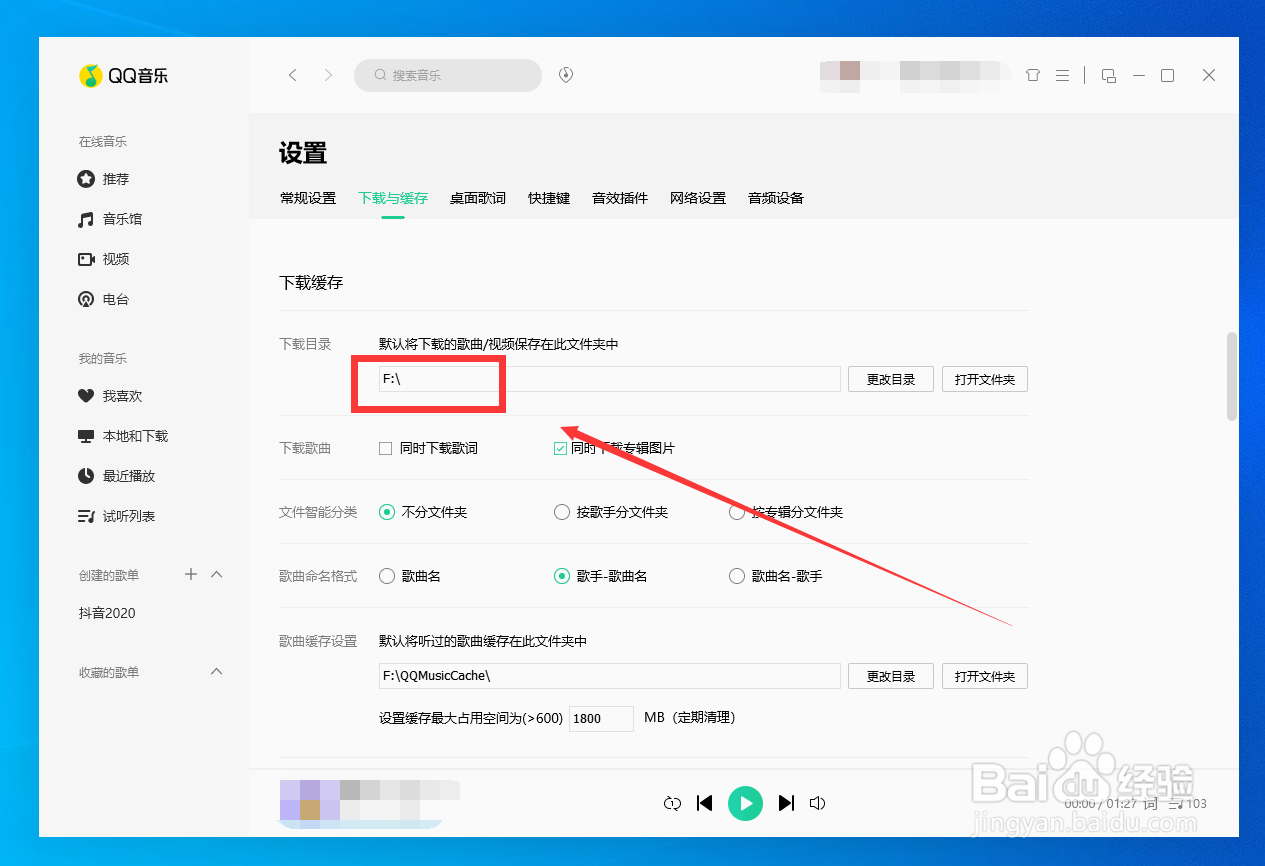The height and width of the screenshot is (866, 1265).
Task: Open 试听列表 in the sidebar
Action: (117, 516)
